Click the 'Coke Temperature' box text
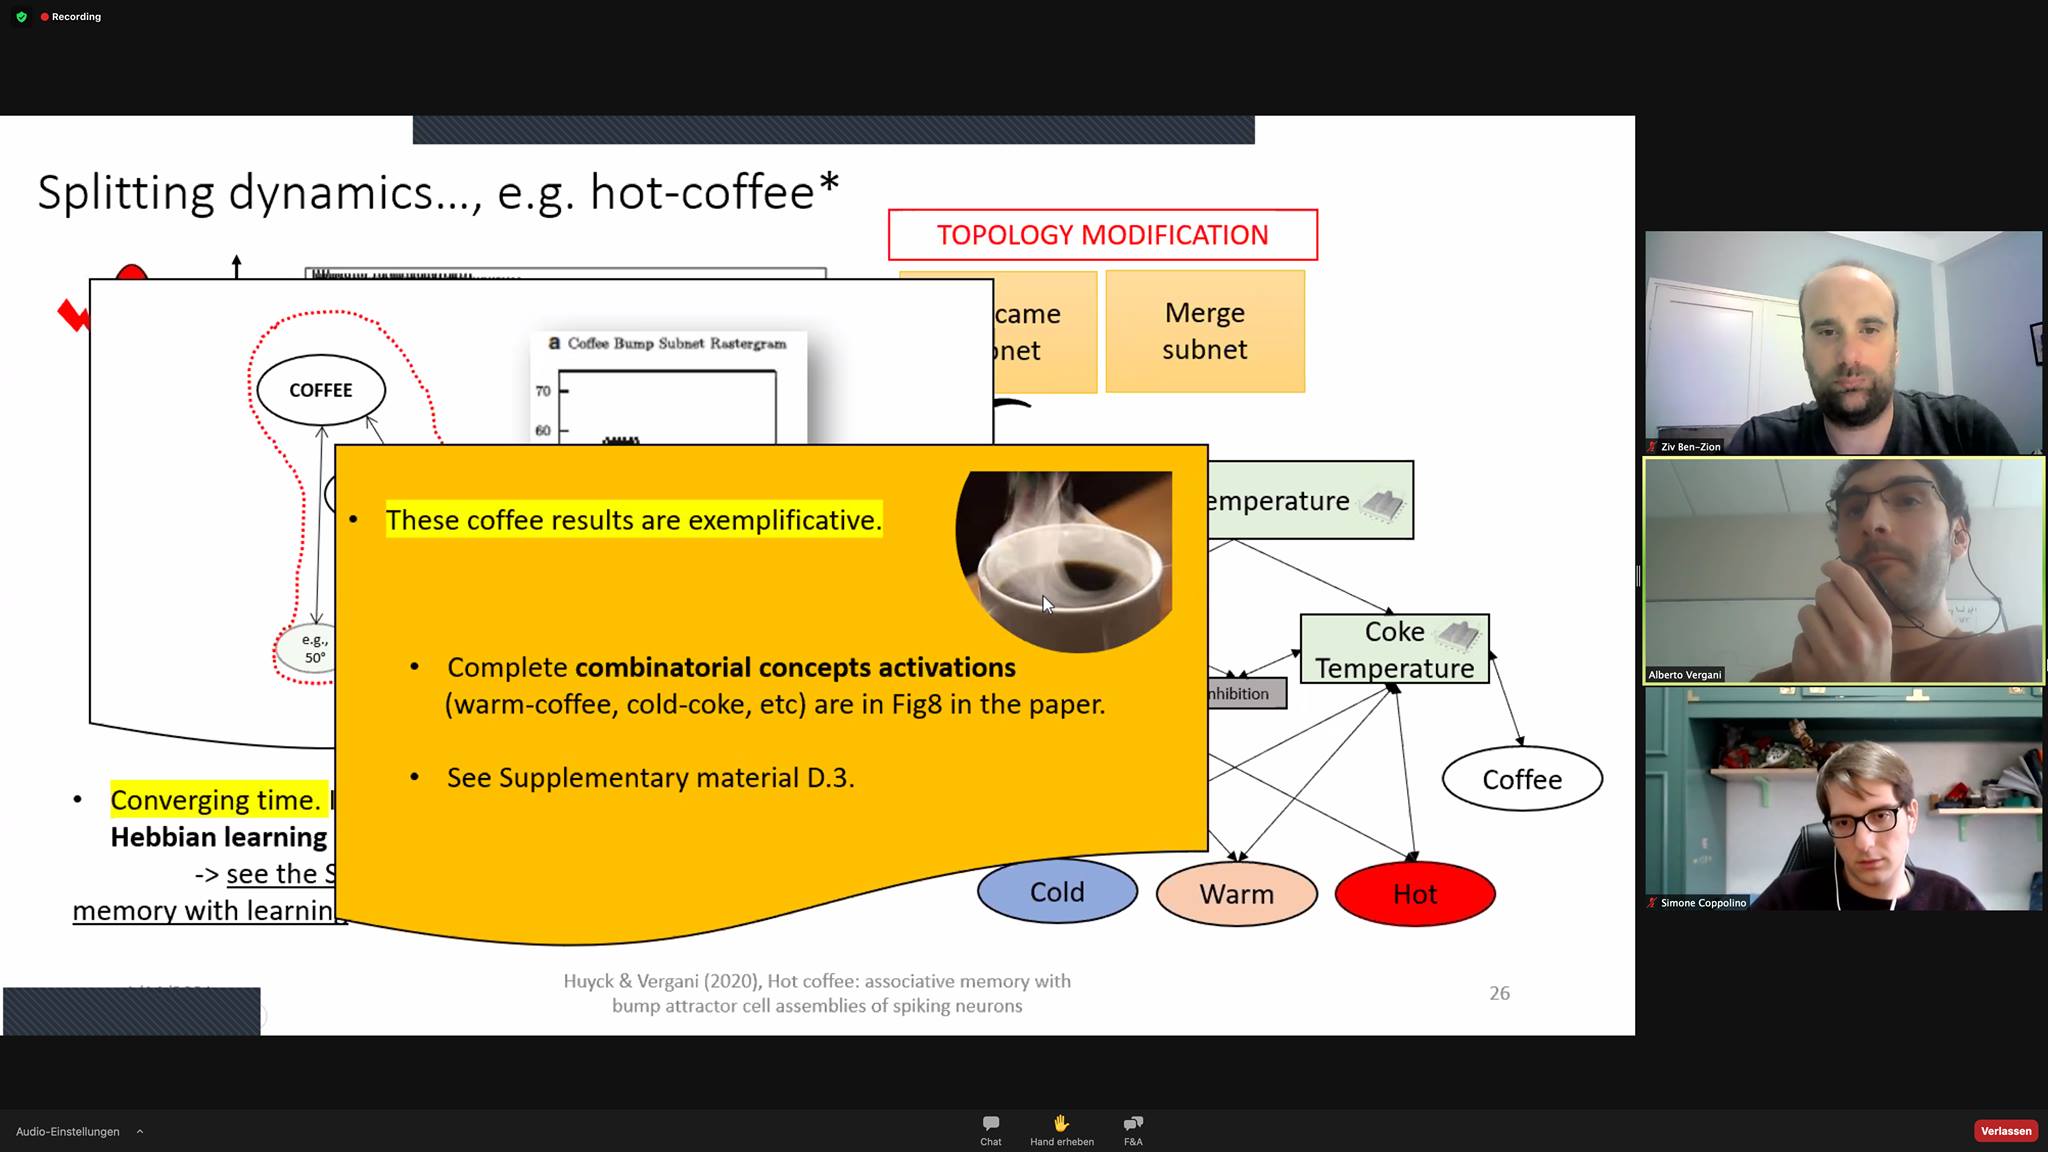2048x1152 pixels. 1394,650
